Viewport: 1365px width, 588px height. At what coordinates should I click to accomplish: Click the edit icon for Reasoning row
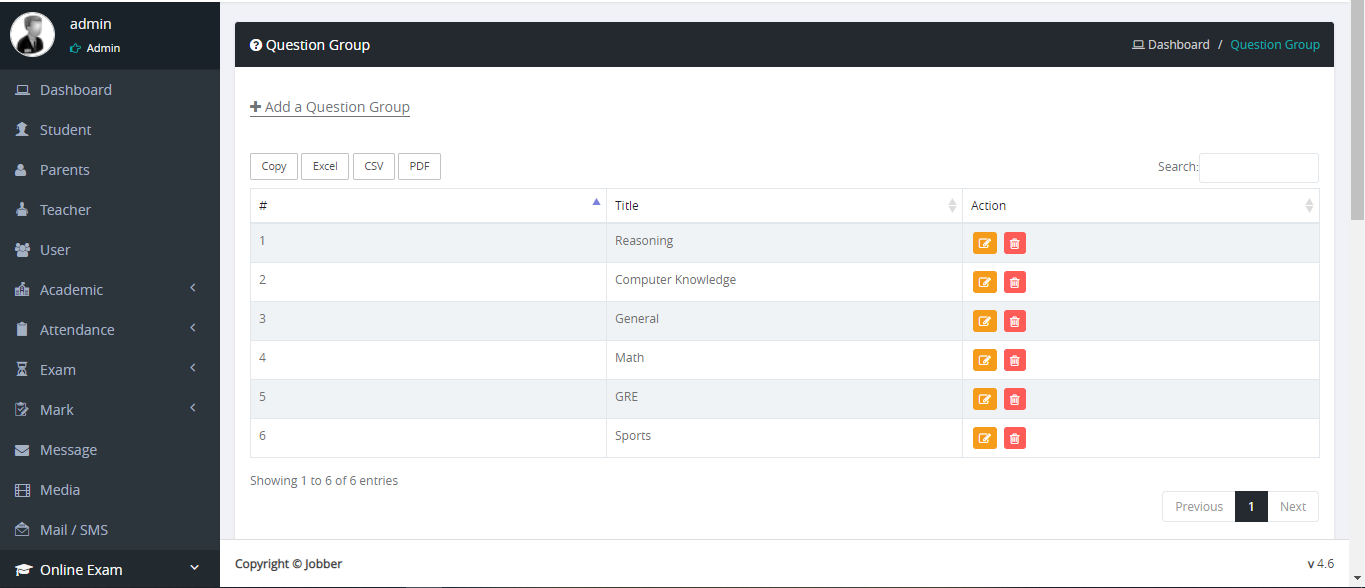coord(985,243)
